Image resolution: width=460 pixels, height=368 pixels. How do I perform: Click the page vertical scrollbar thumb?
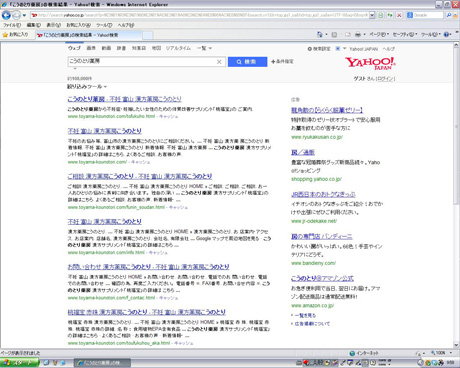point(456,126)
